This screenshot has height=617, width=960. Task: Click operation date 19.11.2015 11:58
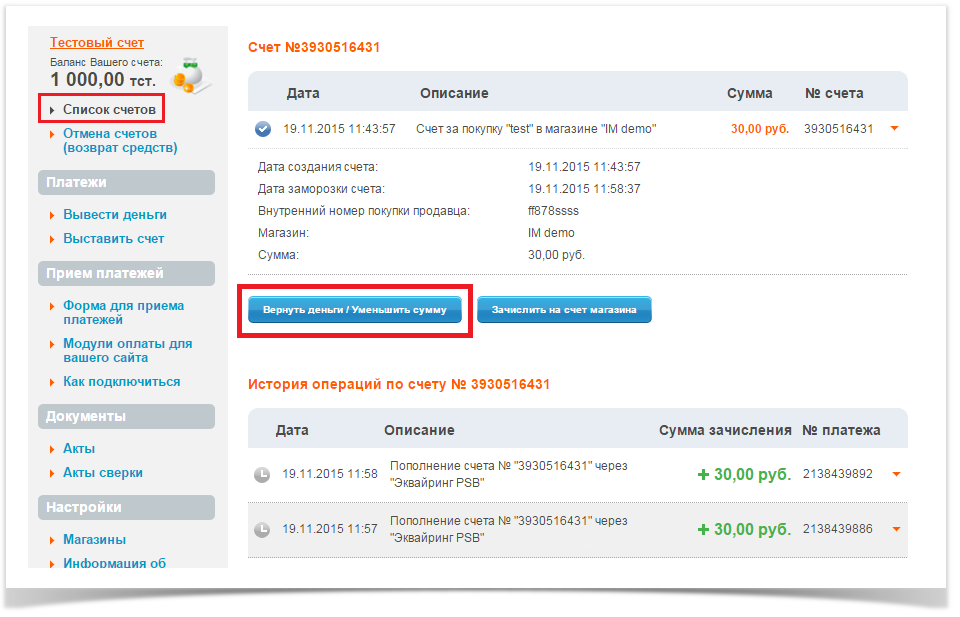pyautogui.click(x=329, y=474)
